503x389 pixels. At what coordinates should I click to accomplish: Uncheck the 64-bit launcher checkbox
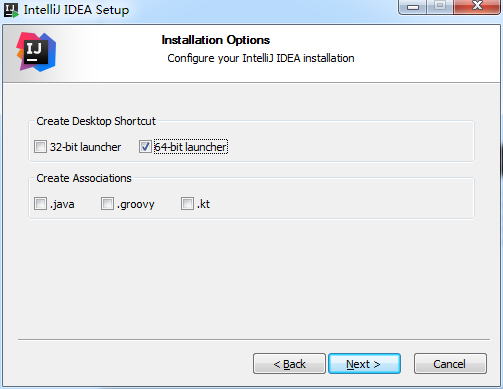tap(145, 147)
